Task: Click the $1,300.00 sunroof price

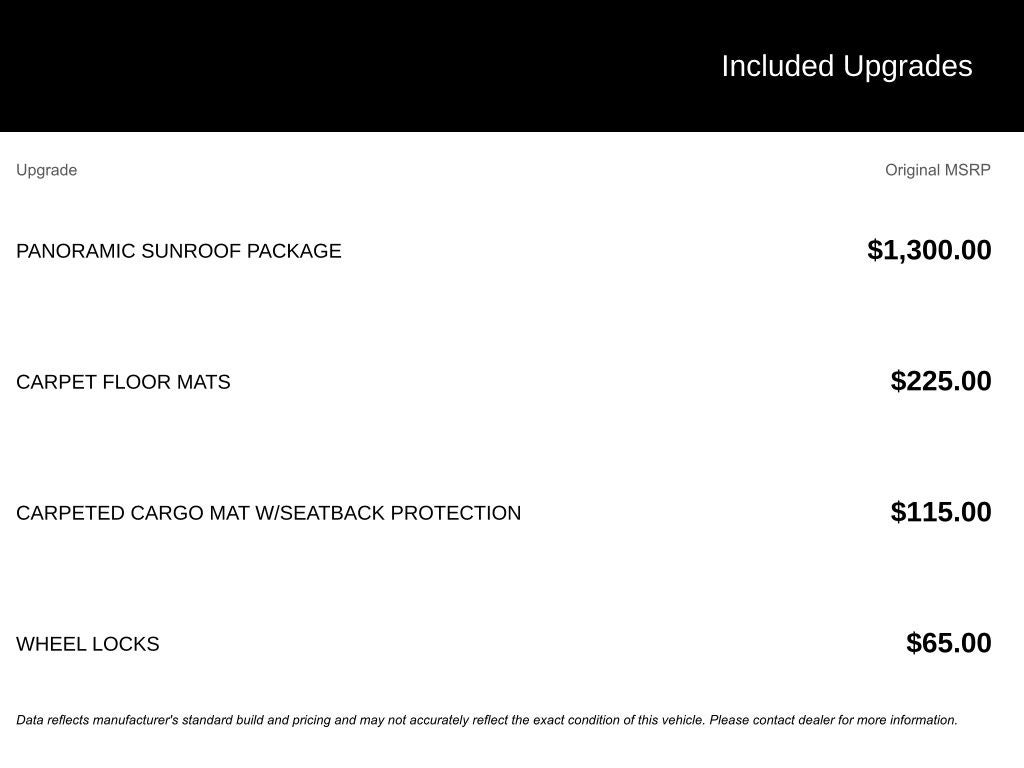Action: click(x=929, y=250)
